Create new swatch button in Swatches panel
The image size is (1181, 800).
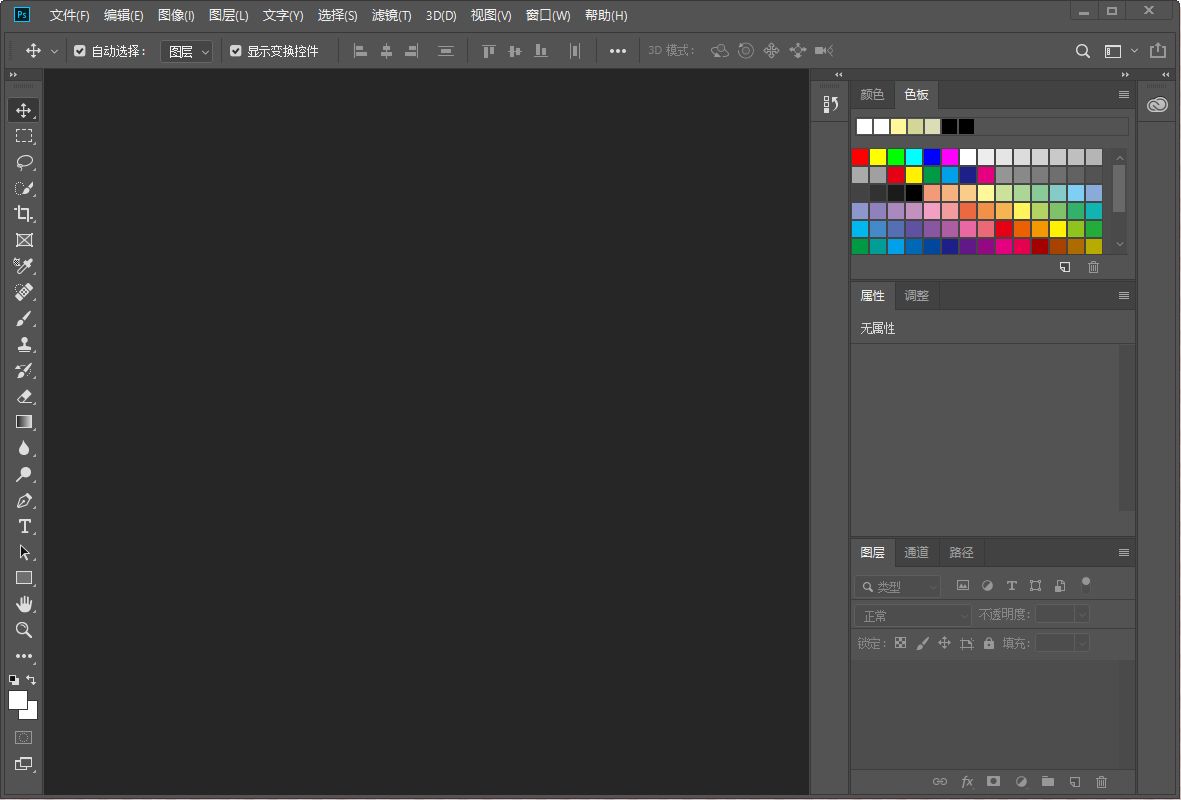1065,267
